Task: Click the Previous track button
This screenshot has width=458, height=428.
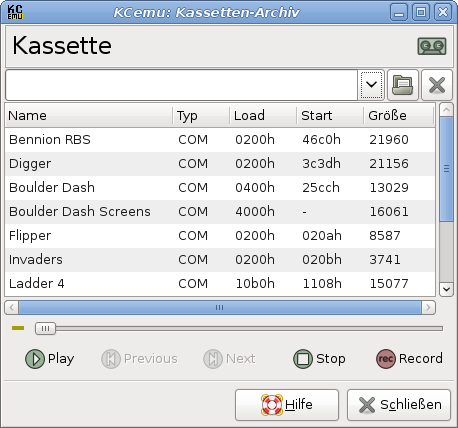Action: coord(139,359)
